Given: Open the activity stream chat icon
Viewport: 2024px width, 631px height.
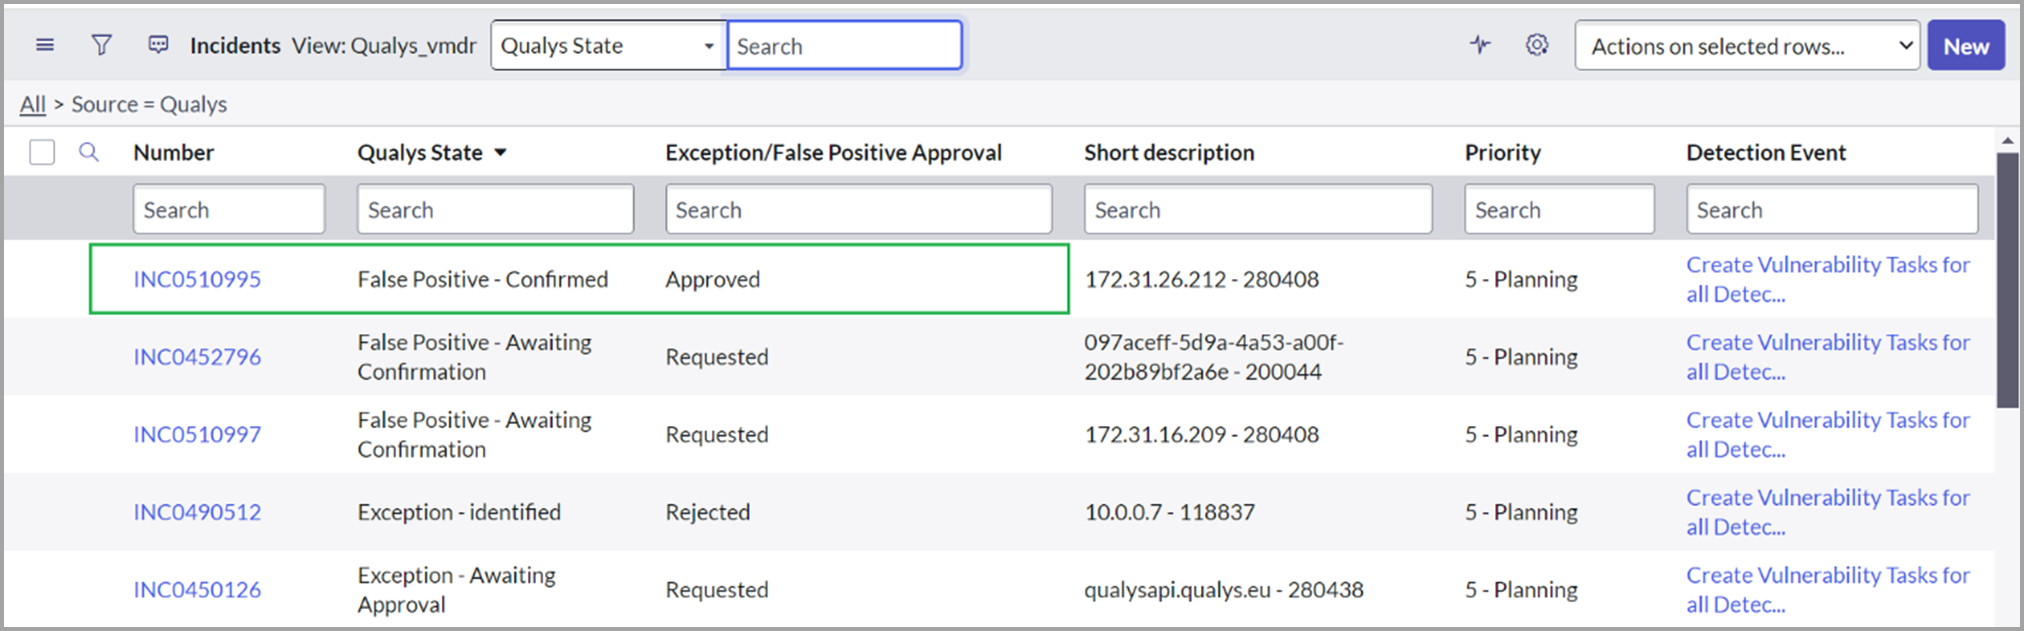Looking at the screenshot, I should click(158, 45).
